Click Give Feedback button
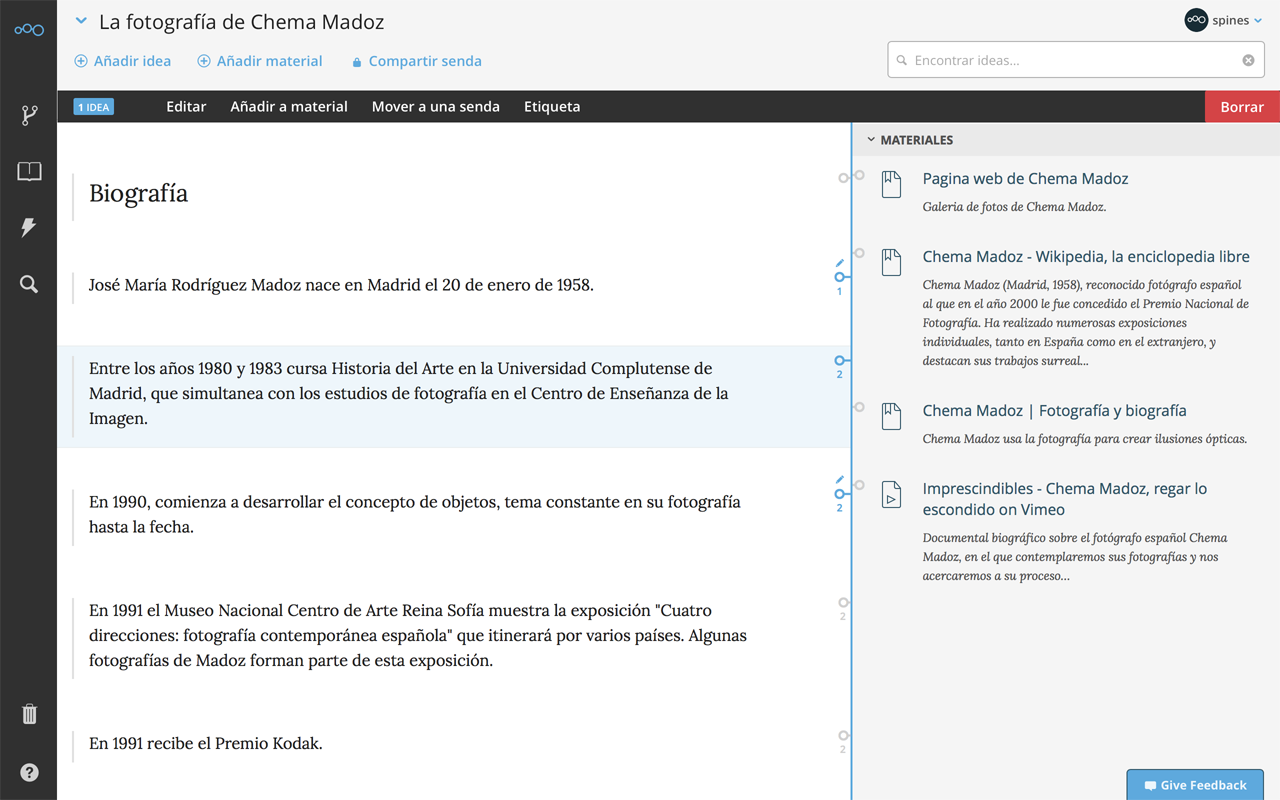This screenshot has width=1280, height=800. click(x=1195, y=785)
